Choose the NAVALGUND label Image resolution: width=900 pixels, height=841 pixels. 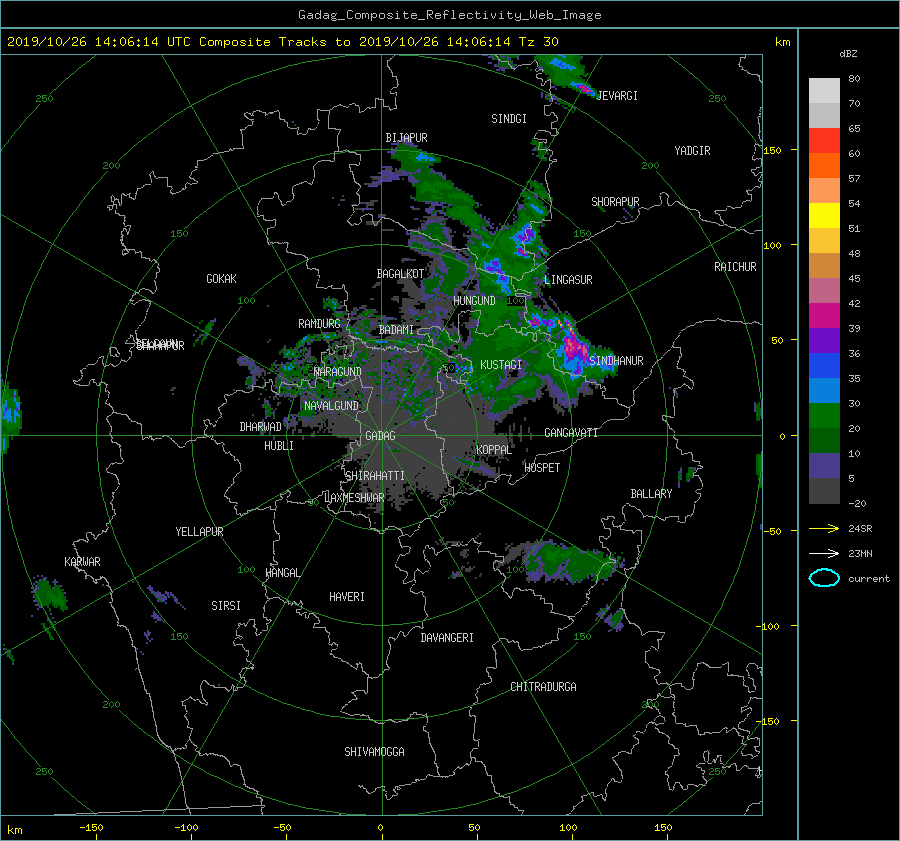pos(331,406)
